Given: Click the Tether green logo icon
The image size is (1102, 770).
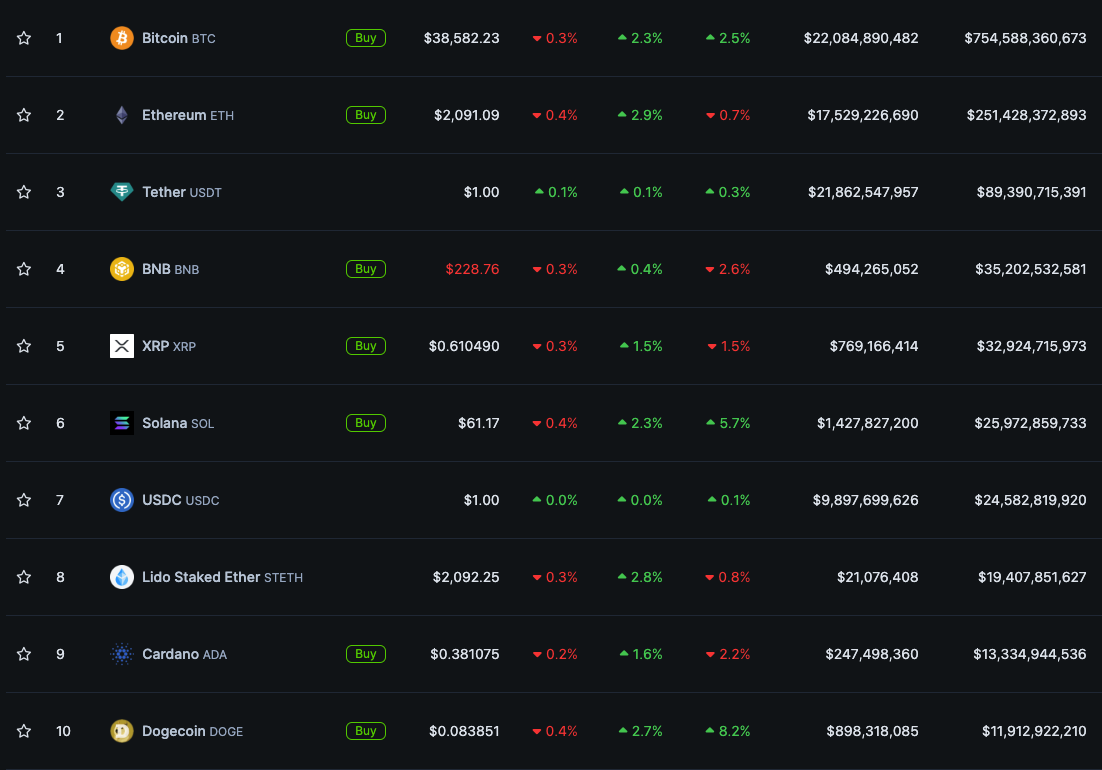Looking at the screenshot, I should pyautogui.click(x=121, y=192).
